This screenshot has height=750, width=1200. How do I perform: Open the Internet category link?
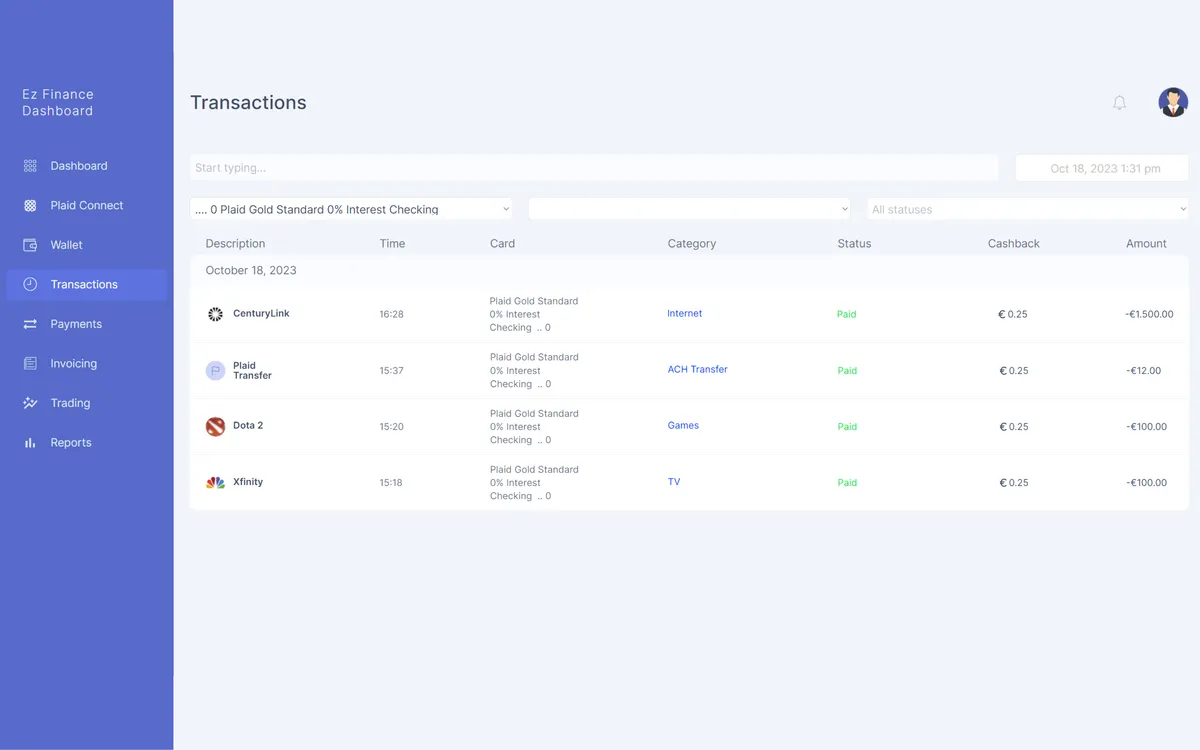point(685,313)
